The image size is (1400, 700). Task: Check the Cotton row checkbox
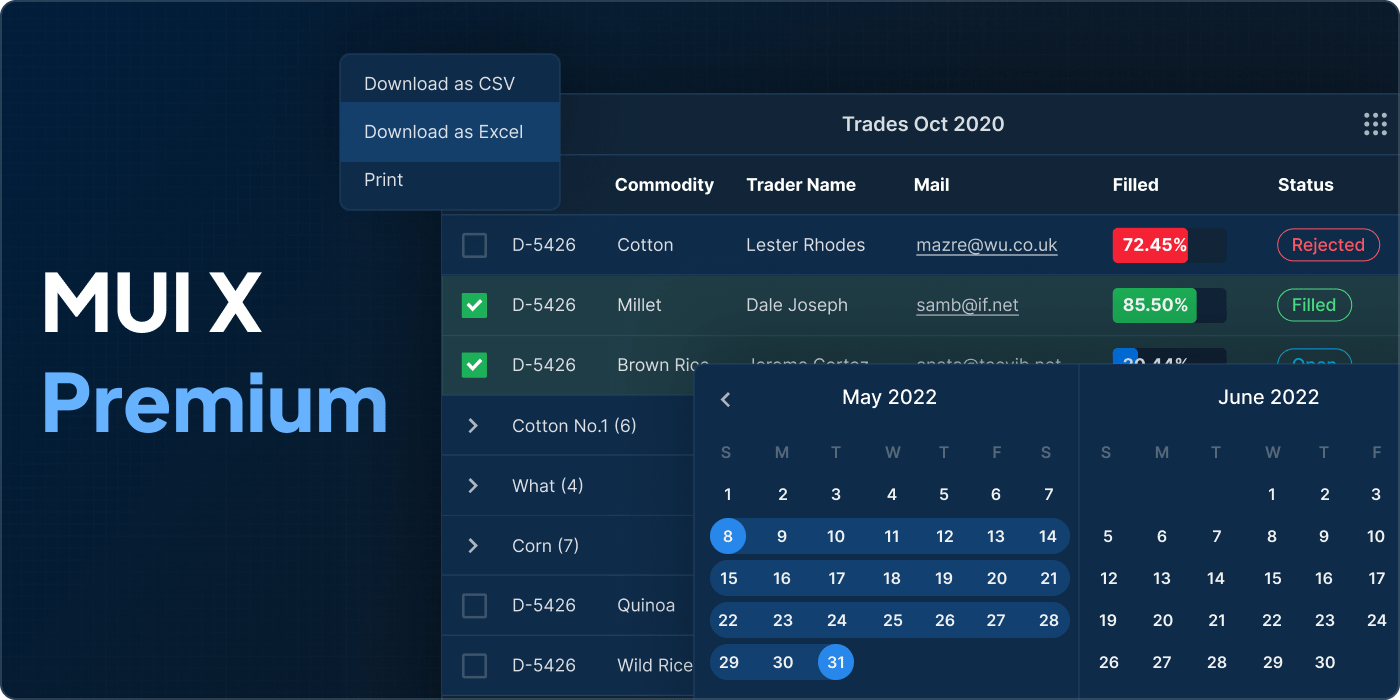pos(474,245)
